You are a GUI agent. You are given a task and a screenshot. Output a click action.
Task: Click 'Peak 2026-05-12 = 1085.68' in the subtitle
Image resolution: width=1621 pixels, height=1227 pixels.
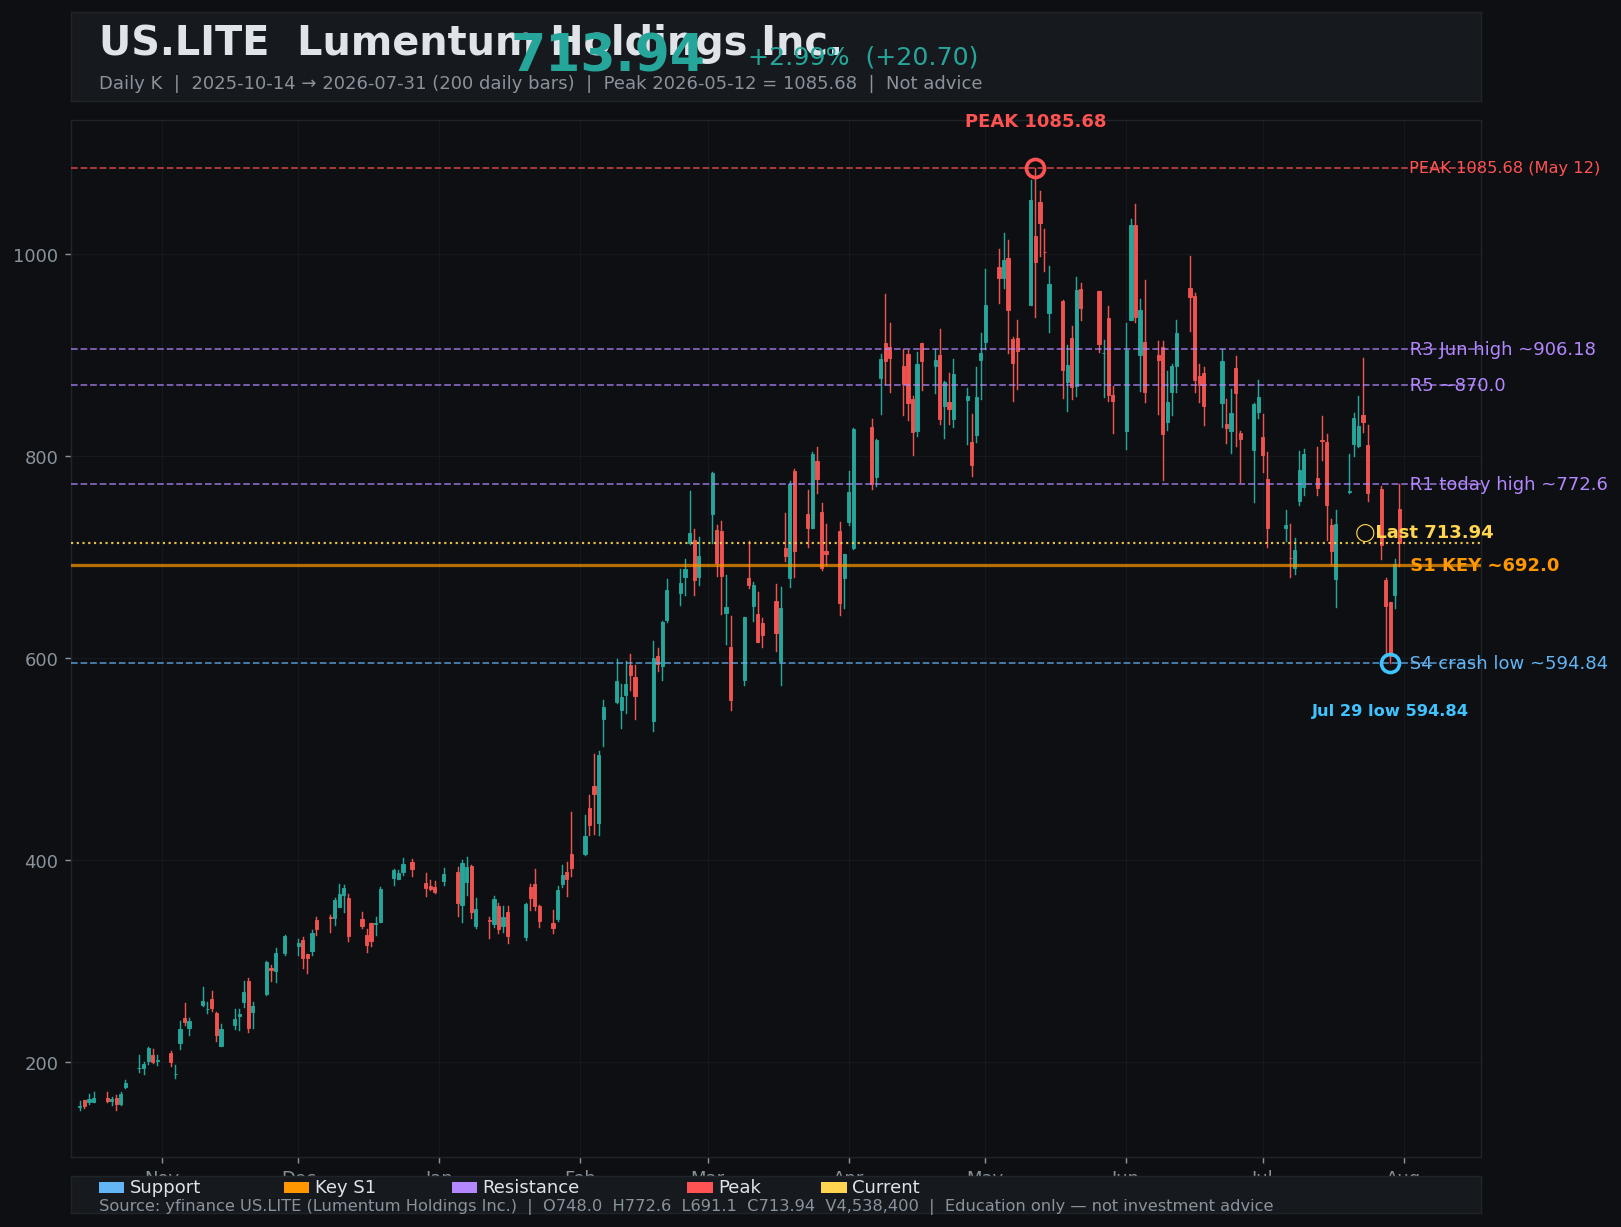730,83
